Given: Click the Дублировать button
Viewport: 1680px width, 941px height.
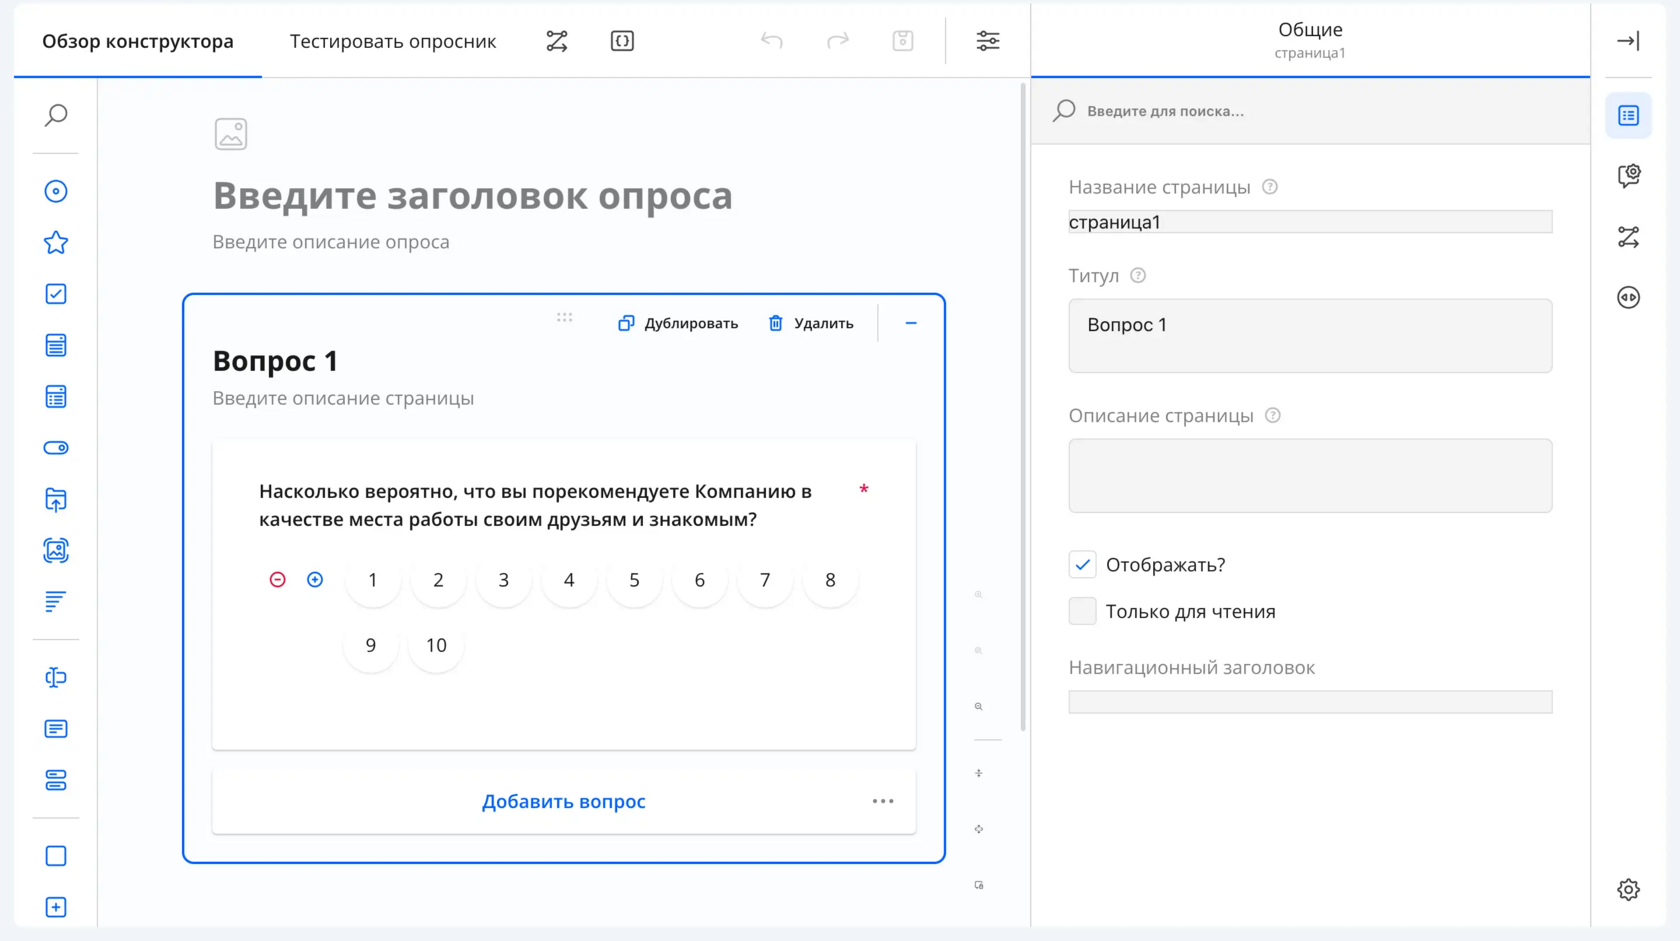Looking at the screenshot, I should tap(678, 323).
